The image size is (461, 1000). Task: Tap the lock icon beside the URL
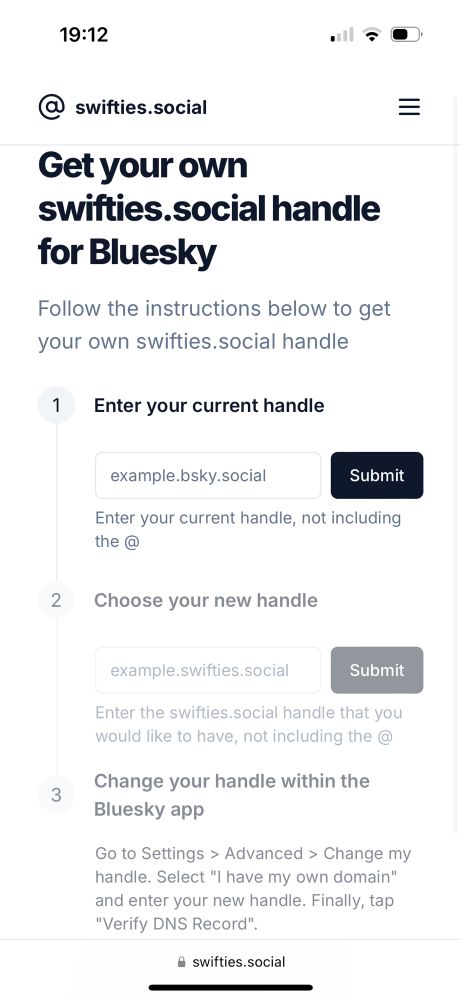182,962
